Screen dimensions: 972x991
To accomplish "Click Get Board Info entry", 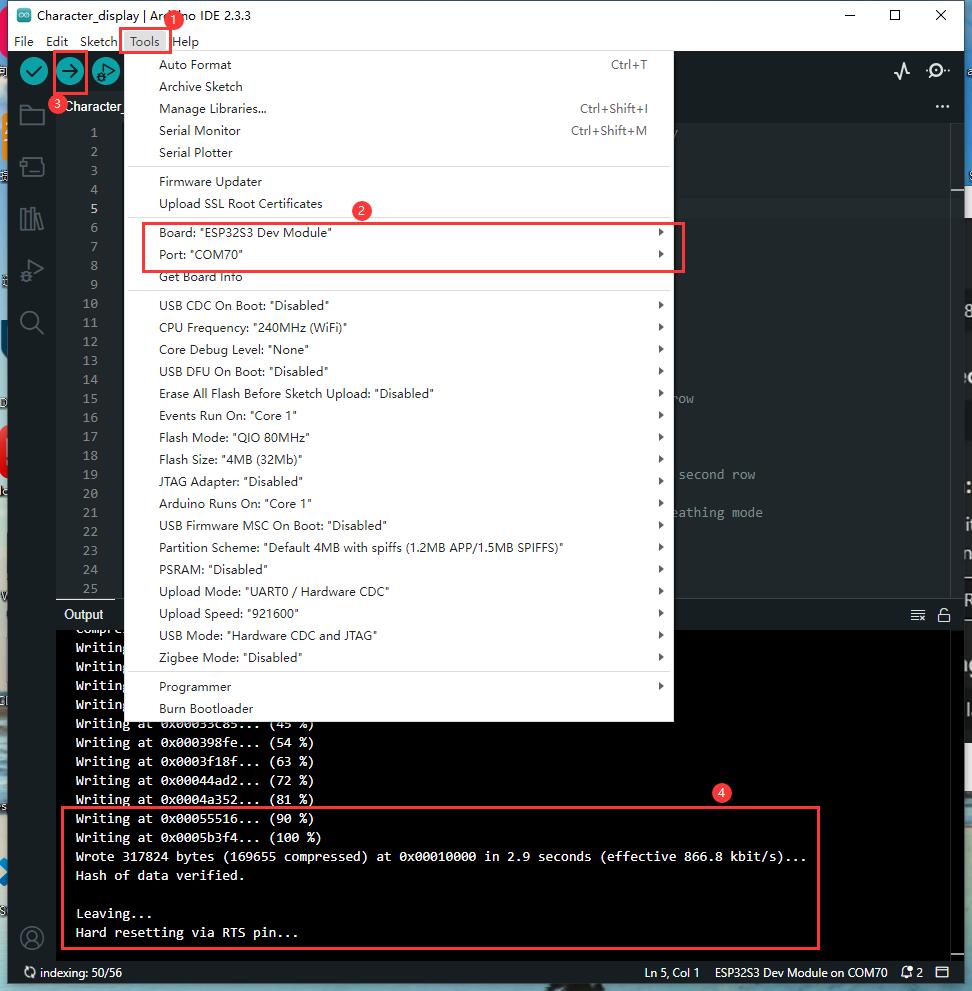I will 399,277.
